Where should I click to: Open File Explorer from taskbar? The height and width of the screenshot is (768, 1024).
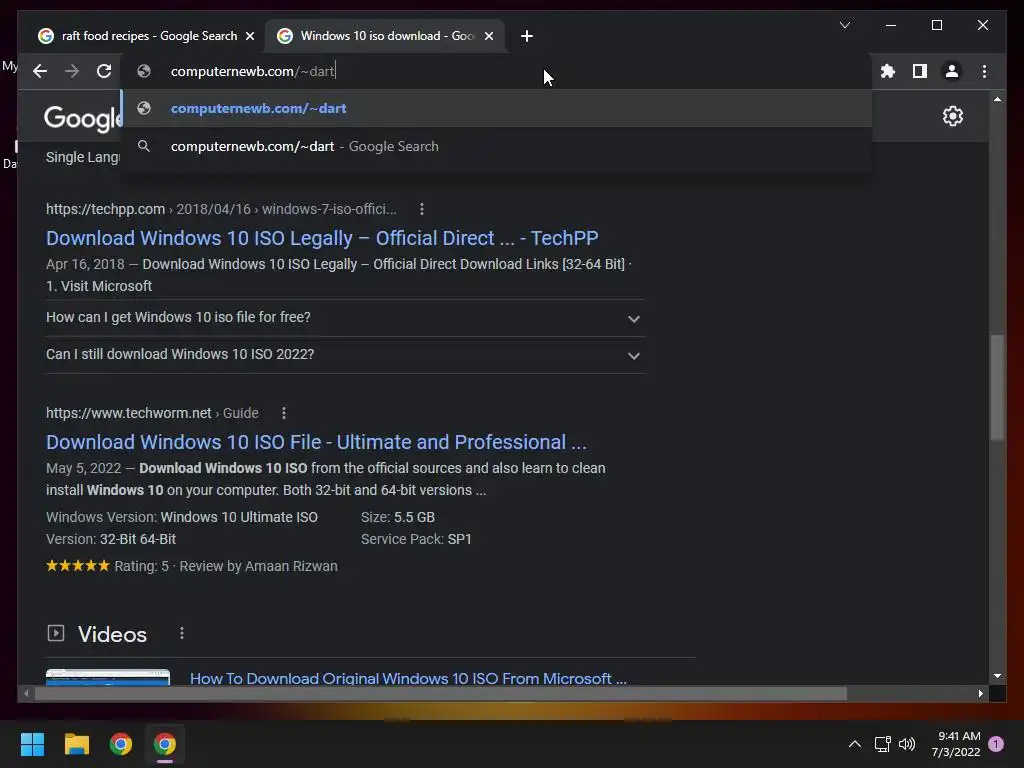[x=76, y=744]
